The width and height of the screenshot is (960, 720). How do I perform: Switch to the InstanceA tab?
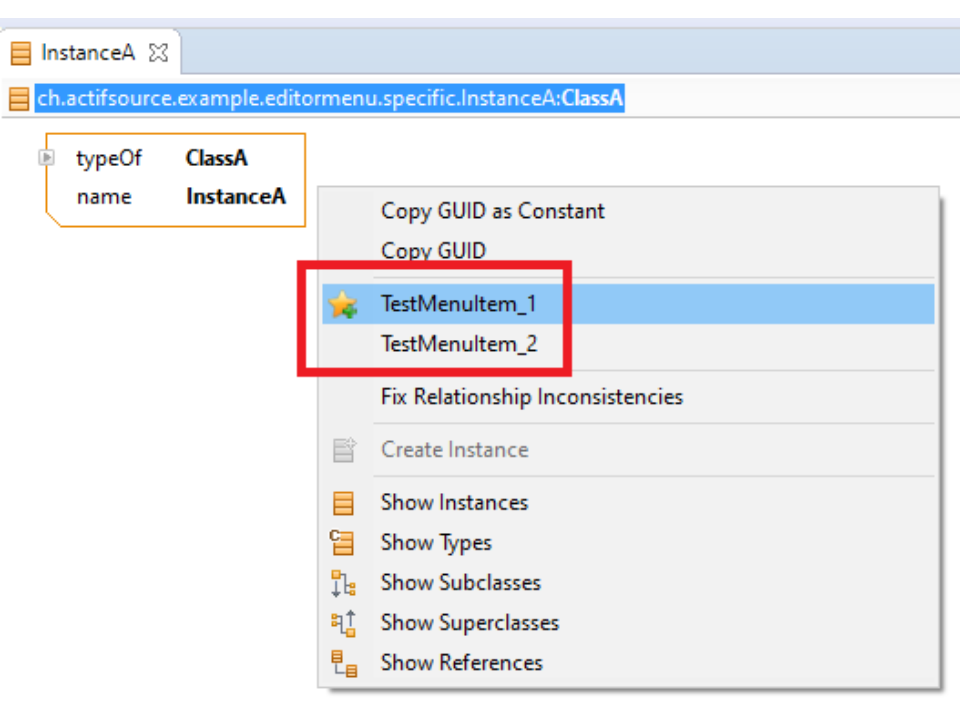click(87, 52)
